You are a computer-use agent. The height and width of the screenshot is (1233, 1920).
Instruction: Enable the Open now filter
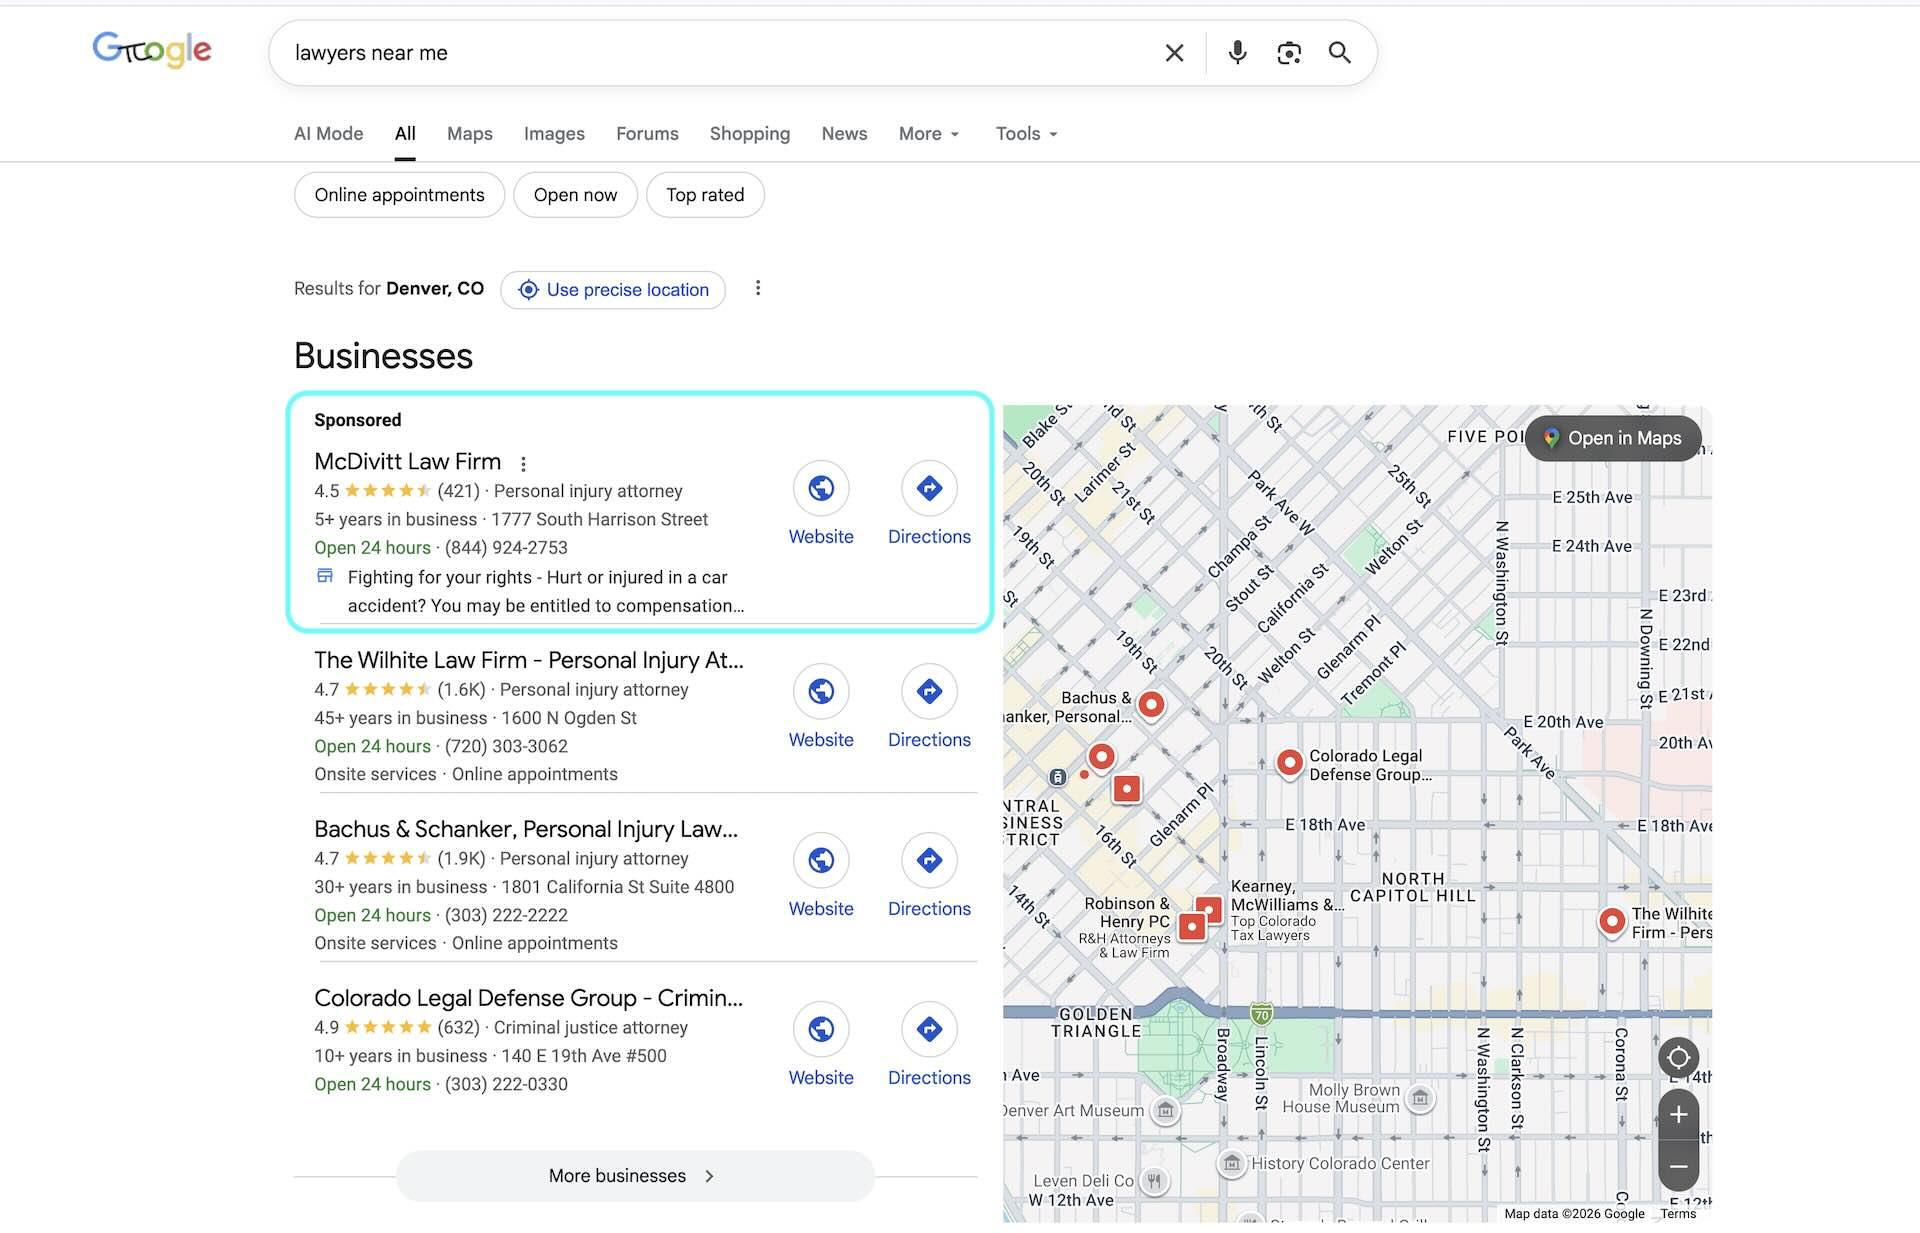[575, 194]
